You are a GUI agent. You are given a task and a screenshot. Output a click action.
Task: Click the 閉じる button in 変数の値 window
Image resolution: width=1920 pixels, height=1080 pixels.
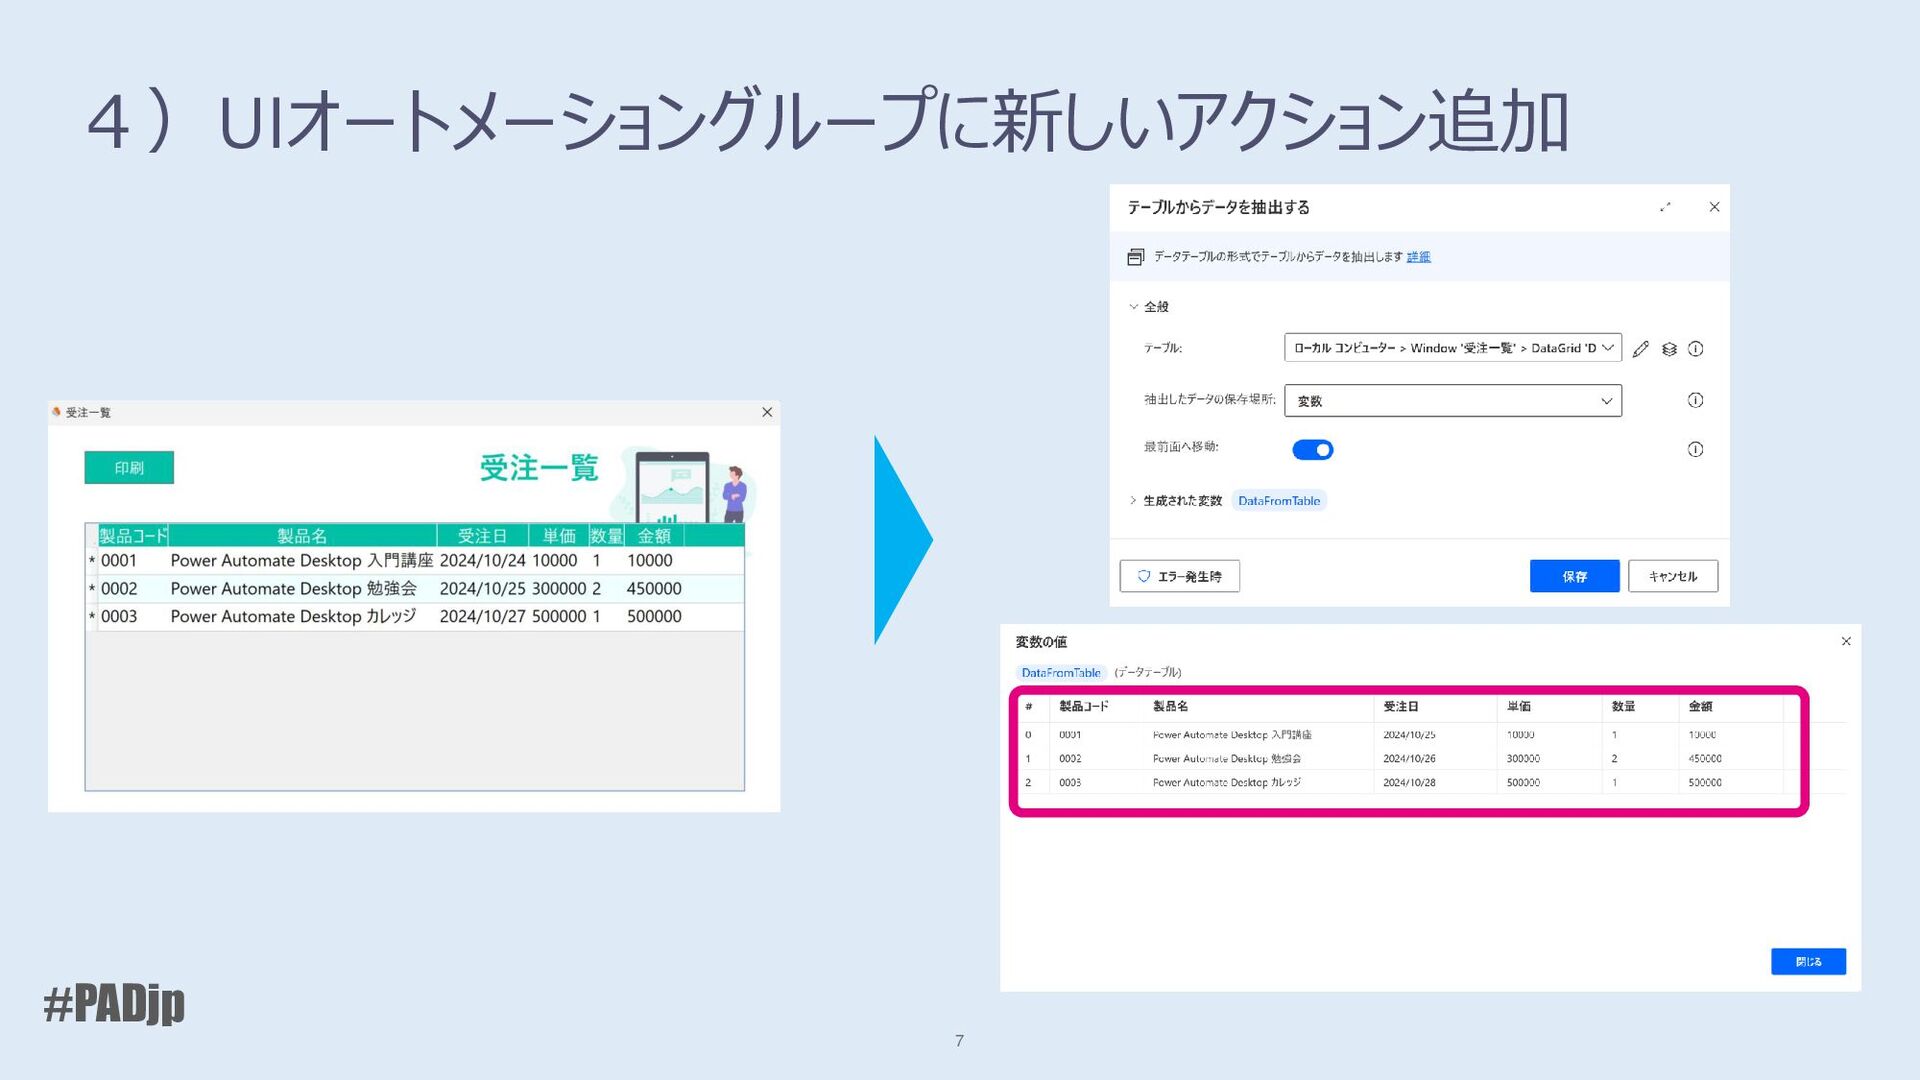[1808, 961]
